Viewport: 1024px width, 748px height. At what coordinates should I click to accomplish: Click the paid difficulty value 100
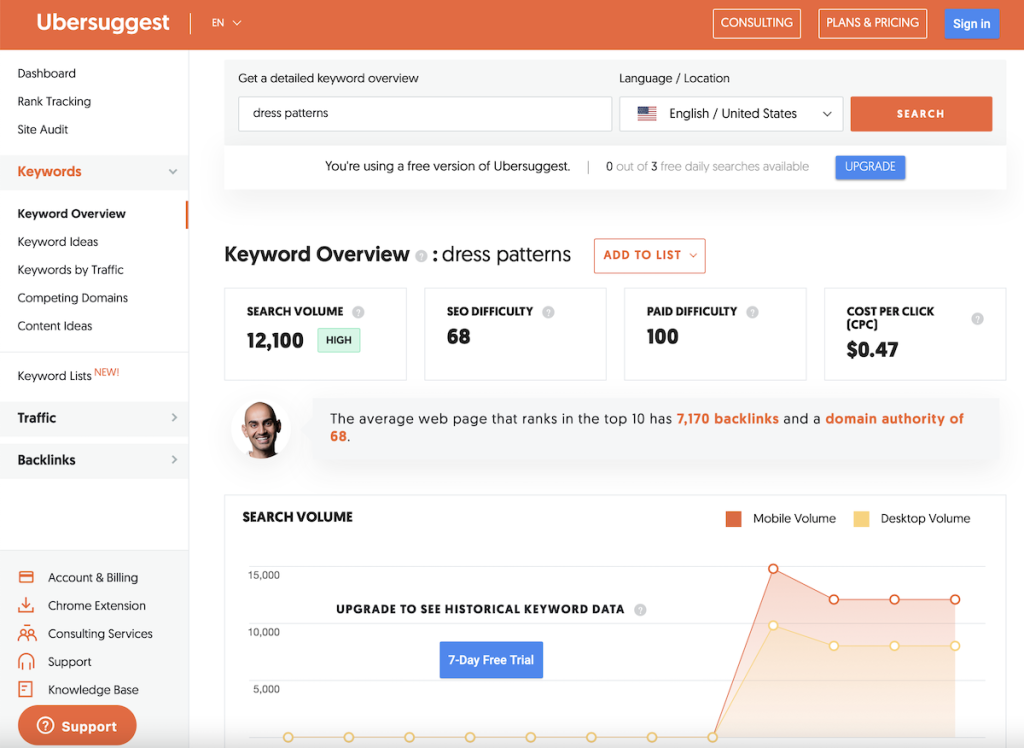click(662, 336)
